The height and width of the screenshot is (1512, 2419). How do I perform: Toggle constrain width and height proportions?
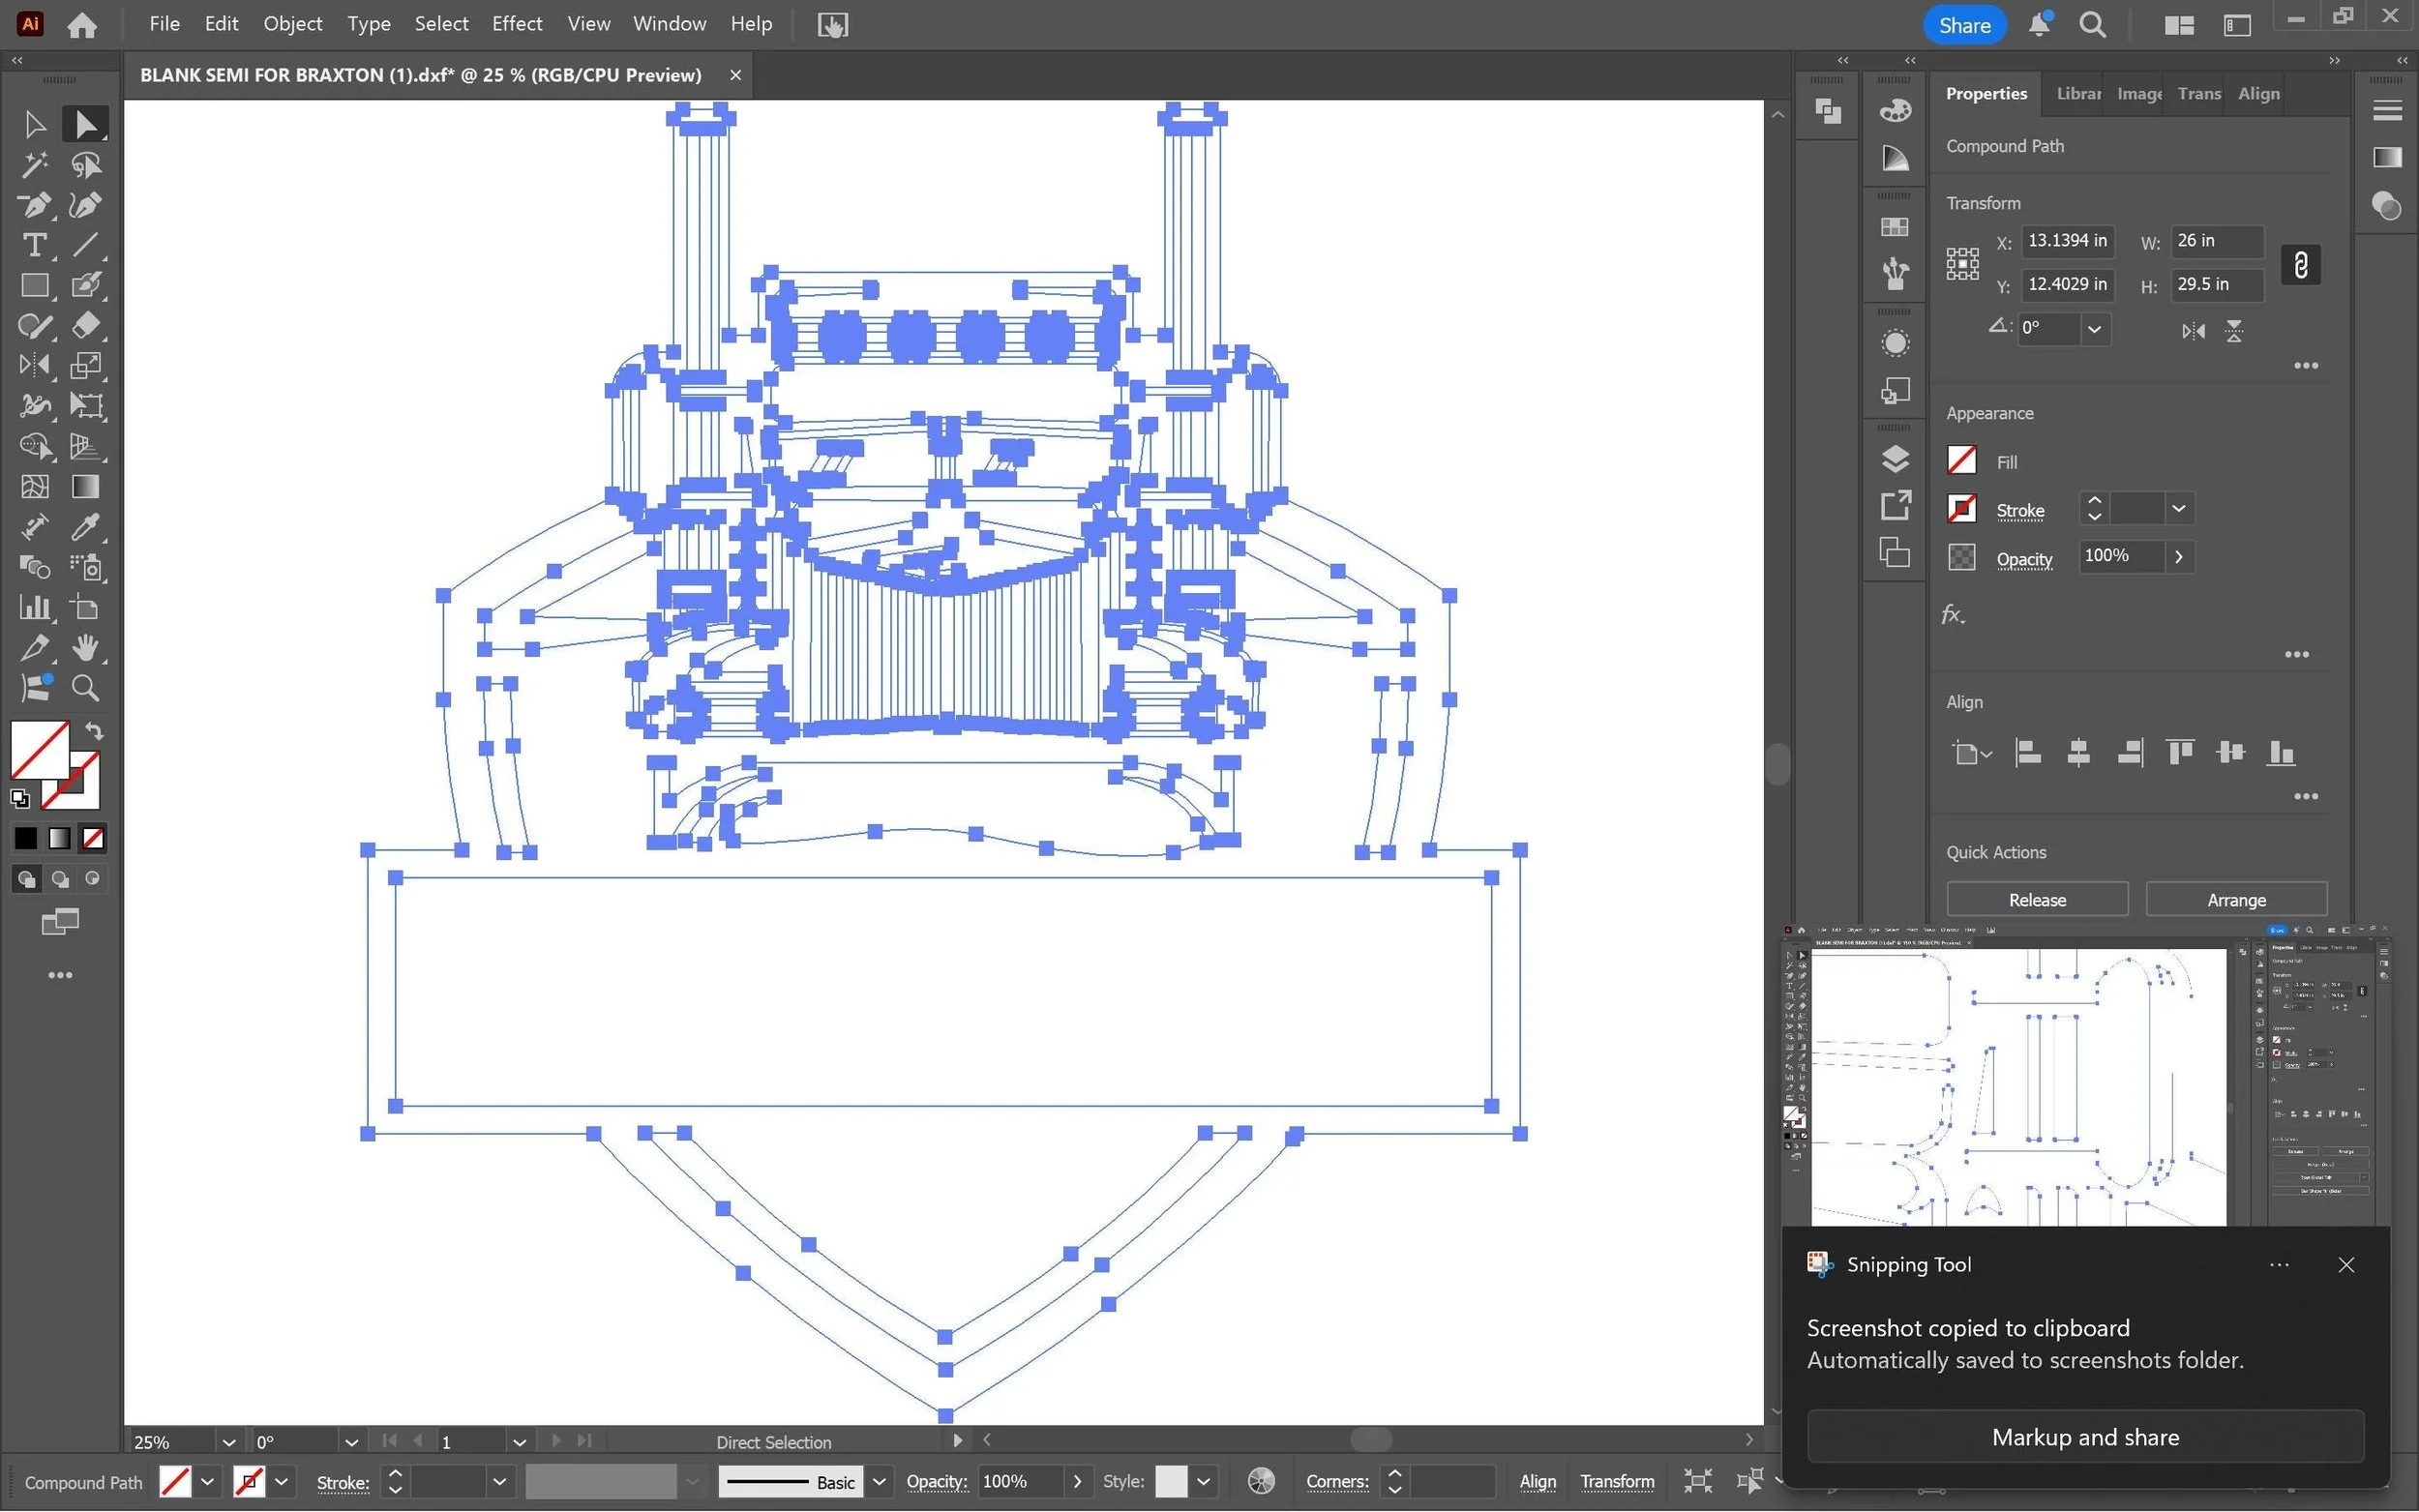pyautogui.click(x=2300, y=265)
